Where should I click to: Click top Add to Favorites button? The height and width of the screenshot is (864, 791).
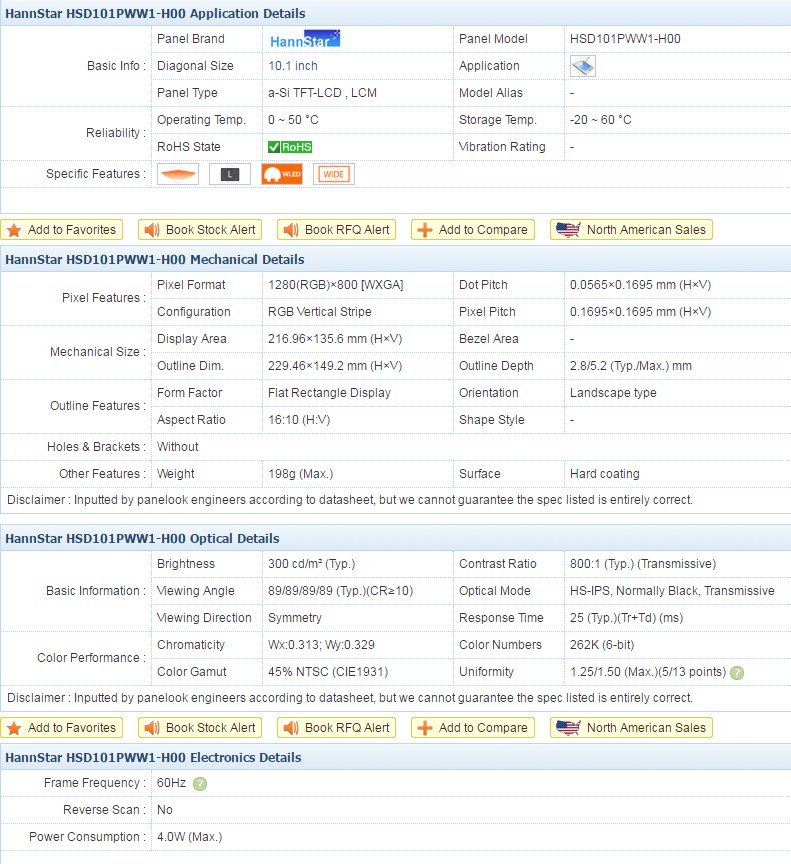(62, 230)
